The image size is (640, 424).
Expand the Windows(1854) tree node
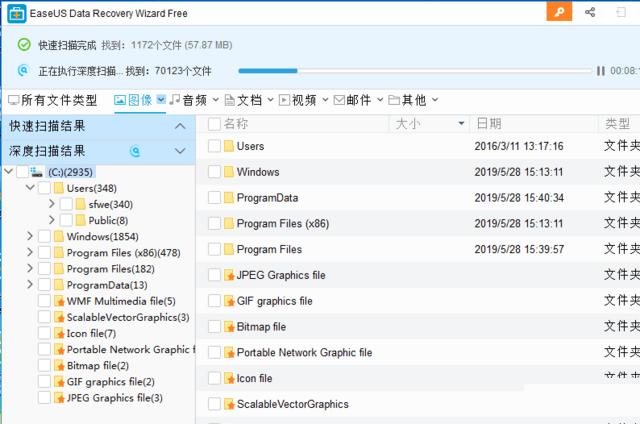coord(30,237)
